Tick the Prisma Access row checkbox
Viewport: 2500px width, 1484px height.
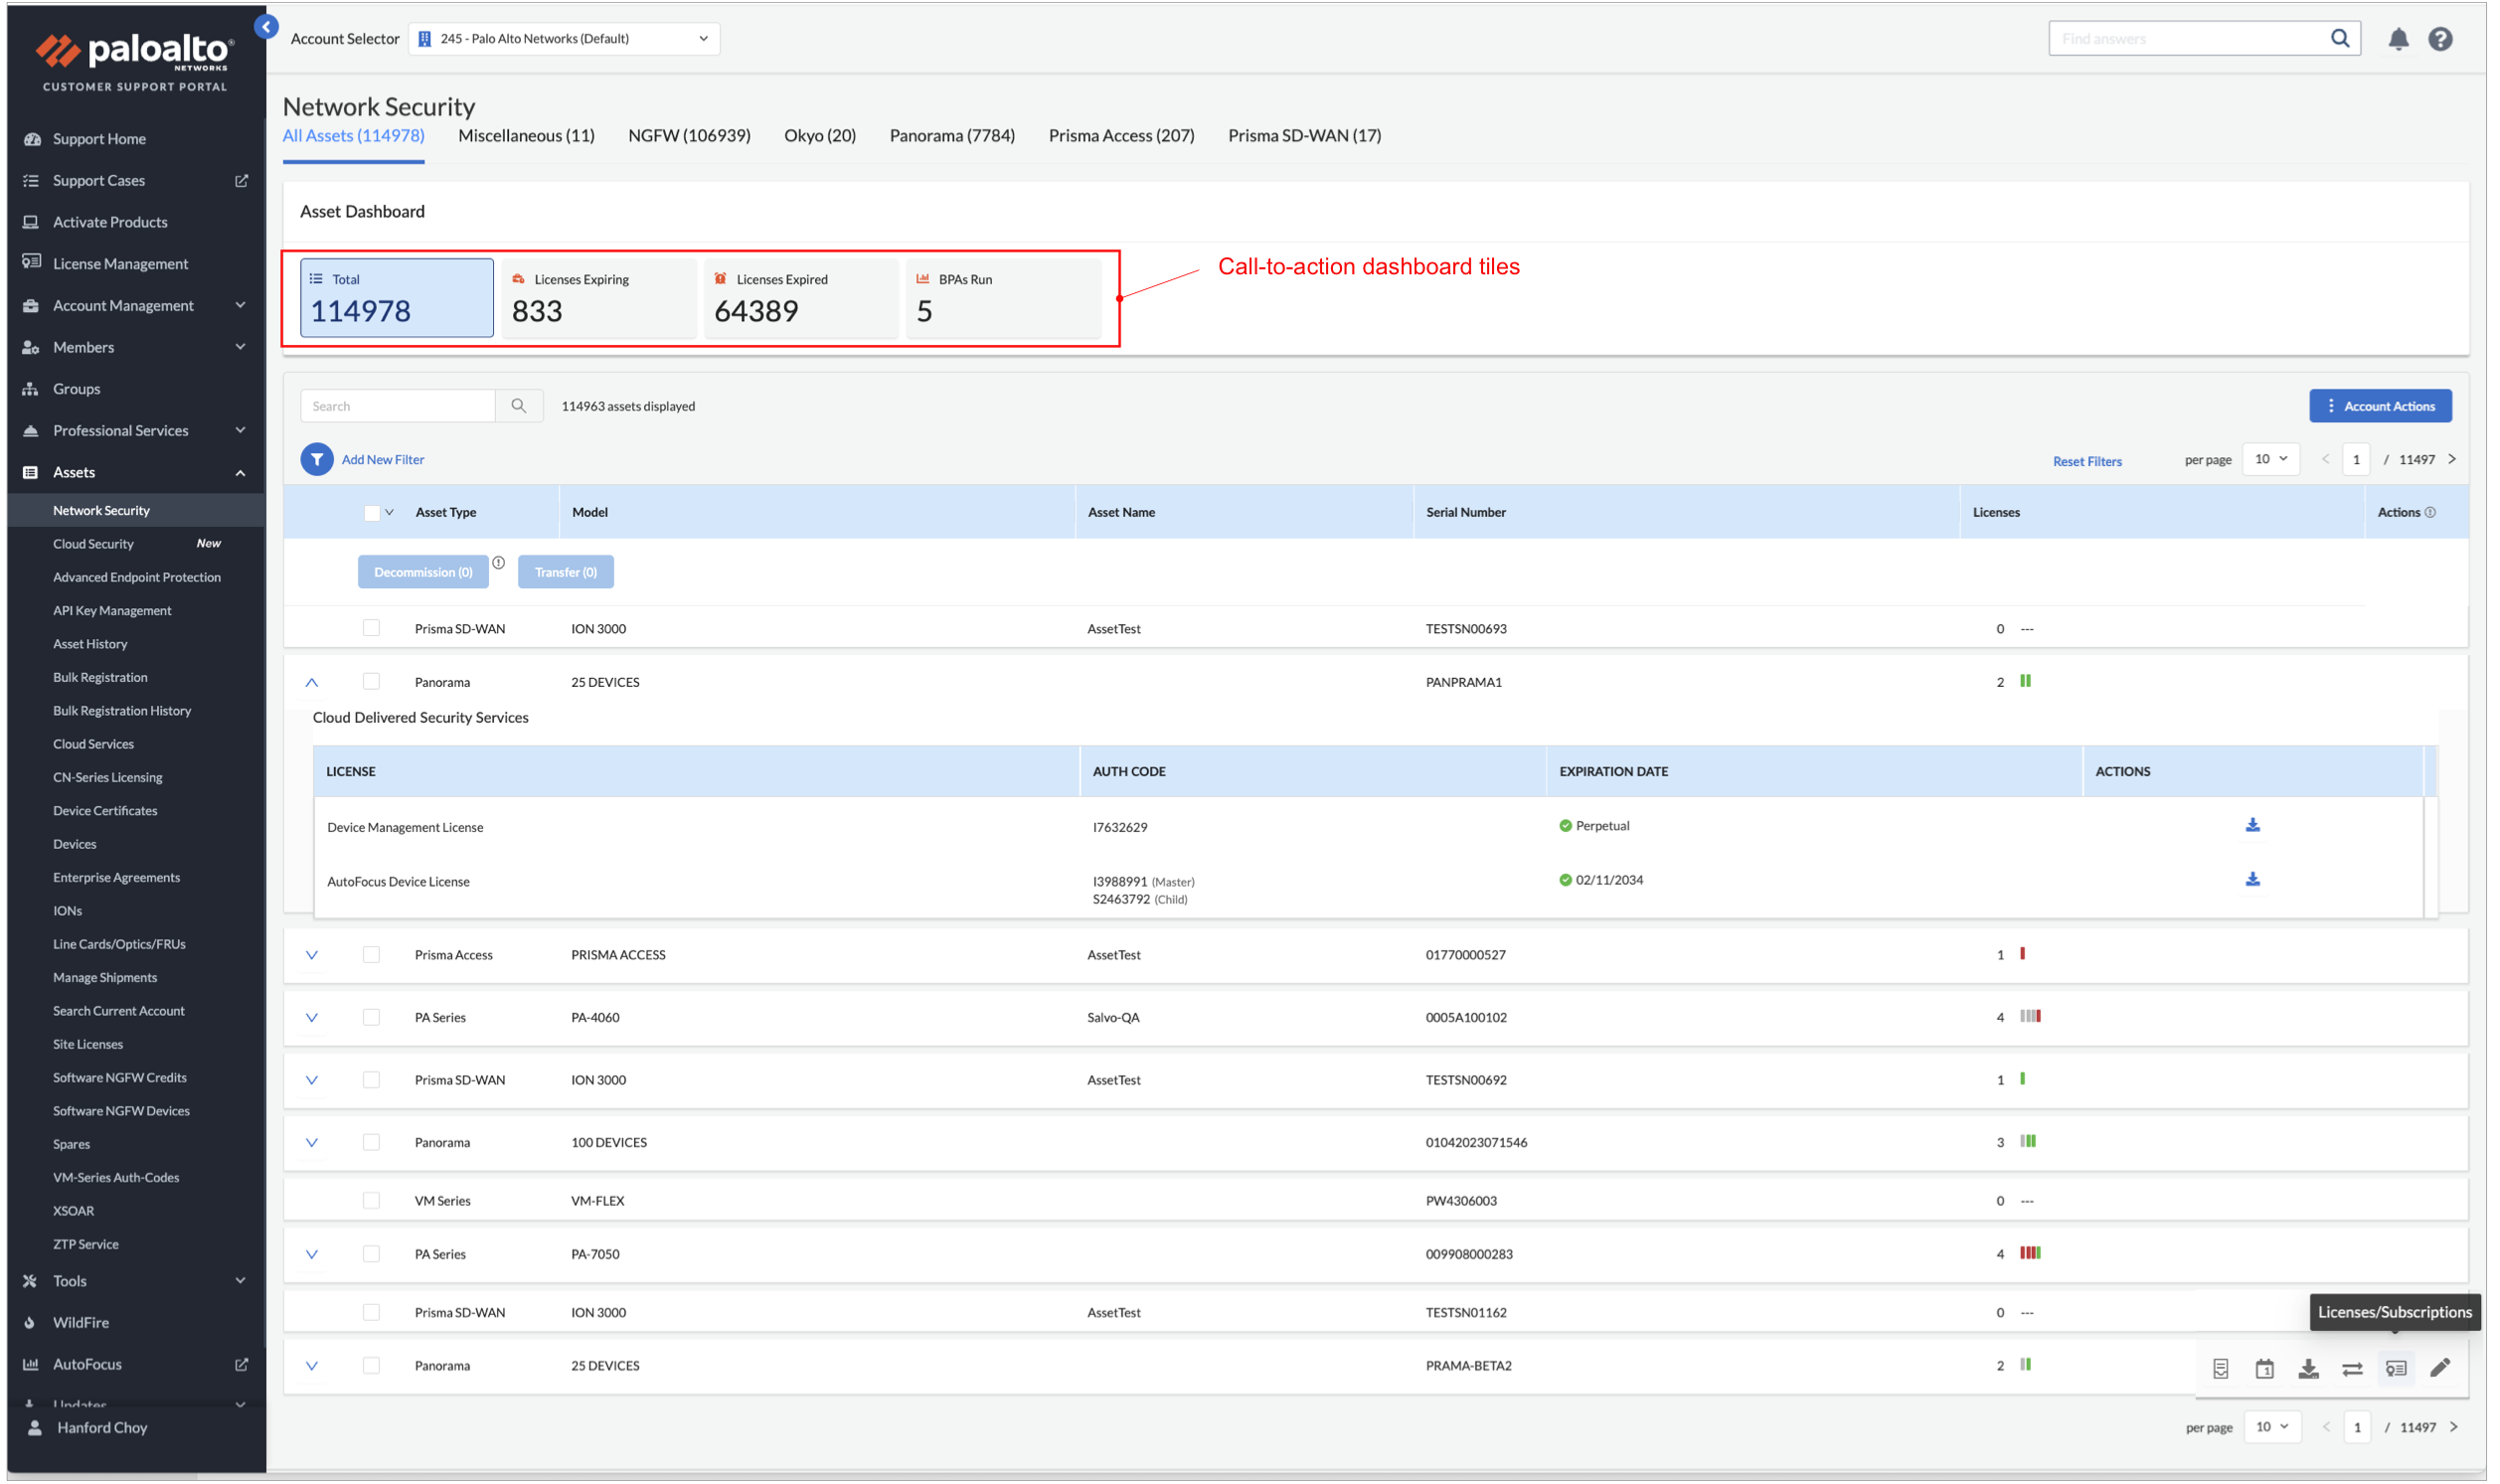click(x=371, y=954)
